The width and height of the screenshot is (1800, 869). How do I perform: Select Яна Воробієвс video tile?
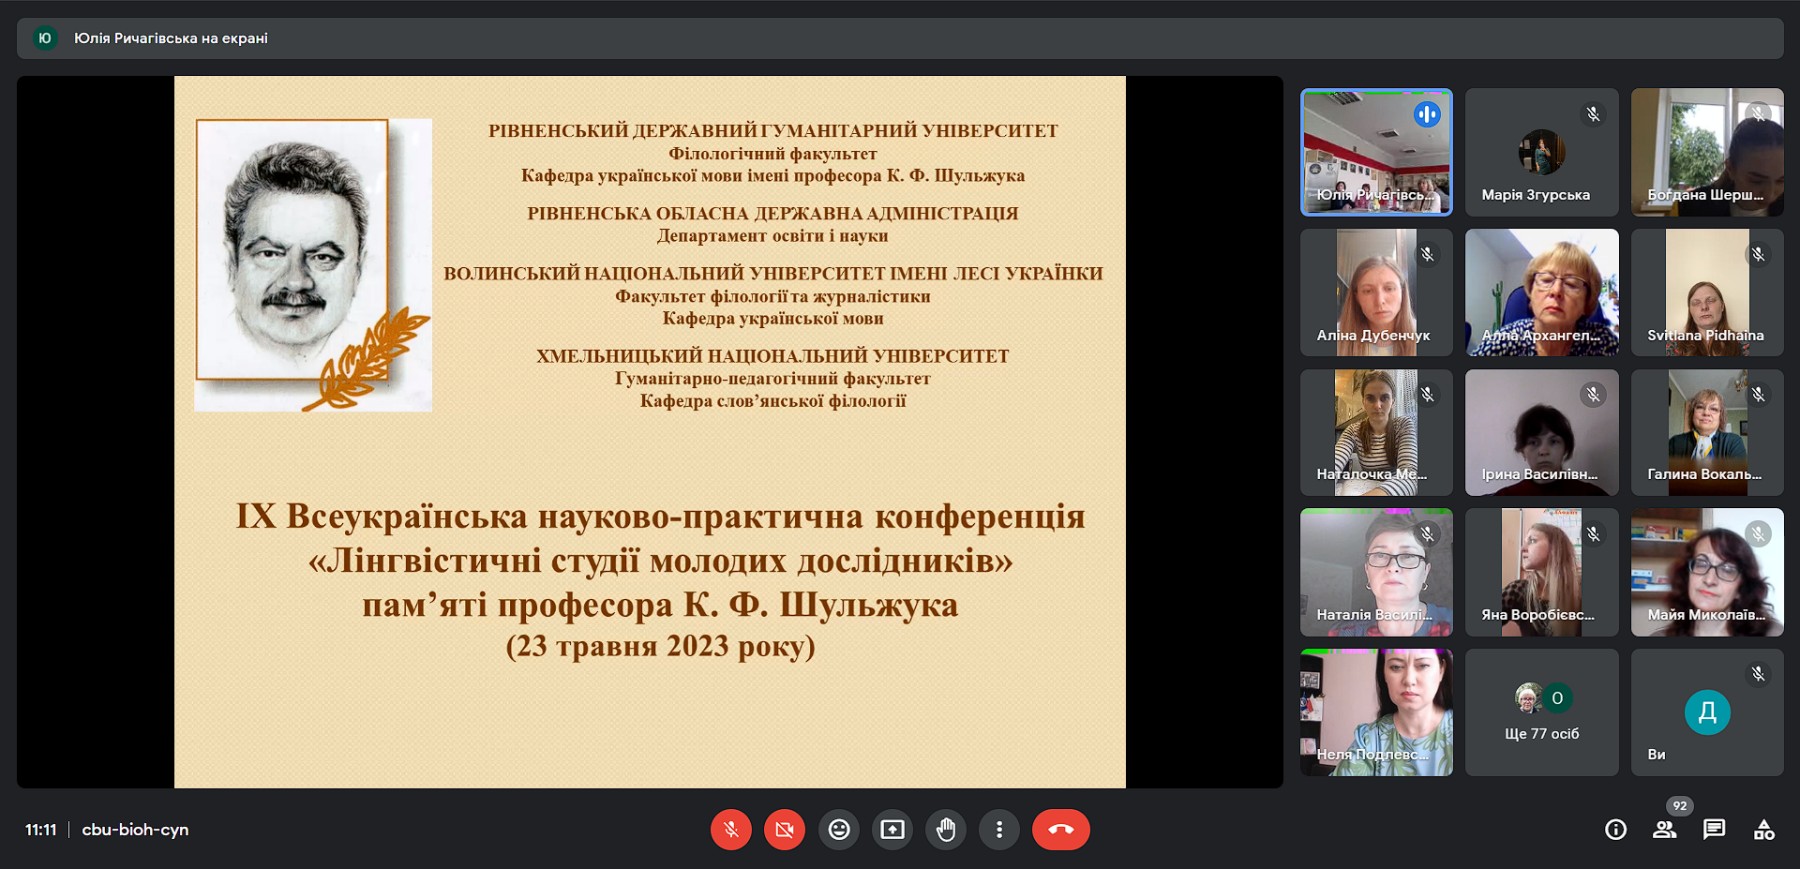(x=1542, y=572)
